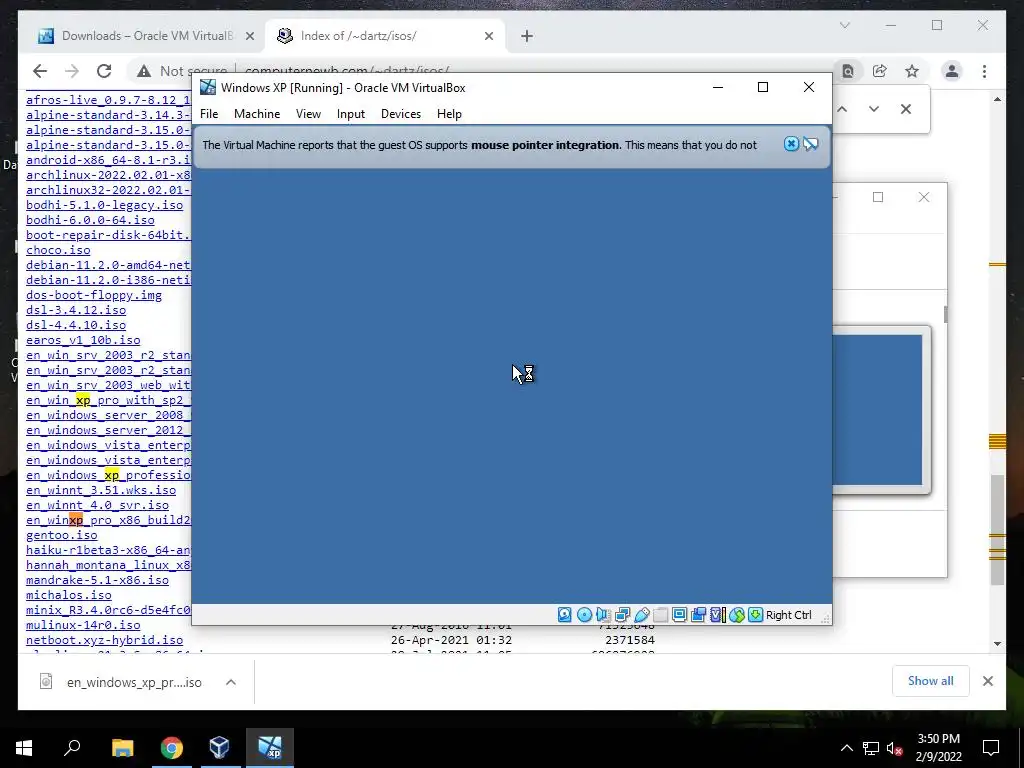Open the Windows notification center

(991, 748)
